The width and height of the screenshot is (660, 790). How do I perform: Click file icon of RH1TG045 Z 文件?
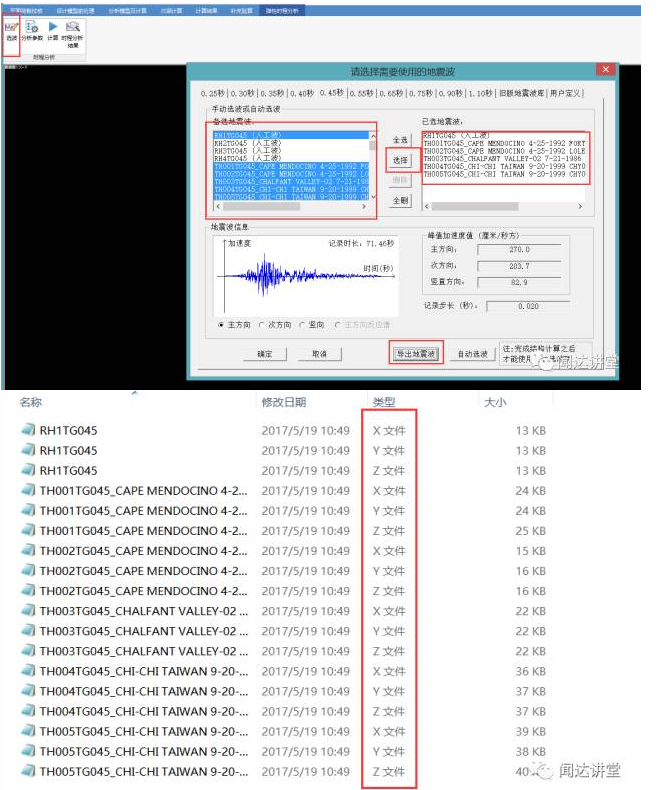[x=28, y=471]
